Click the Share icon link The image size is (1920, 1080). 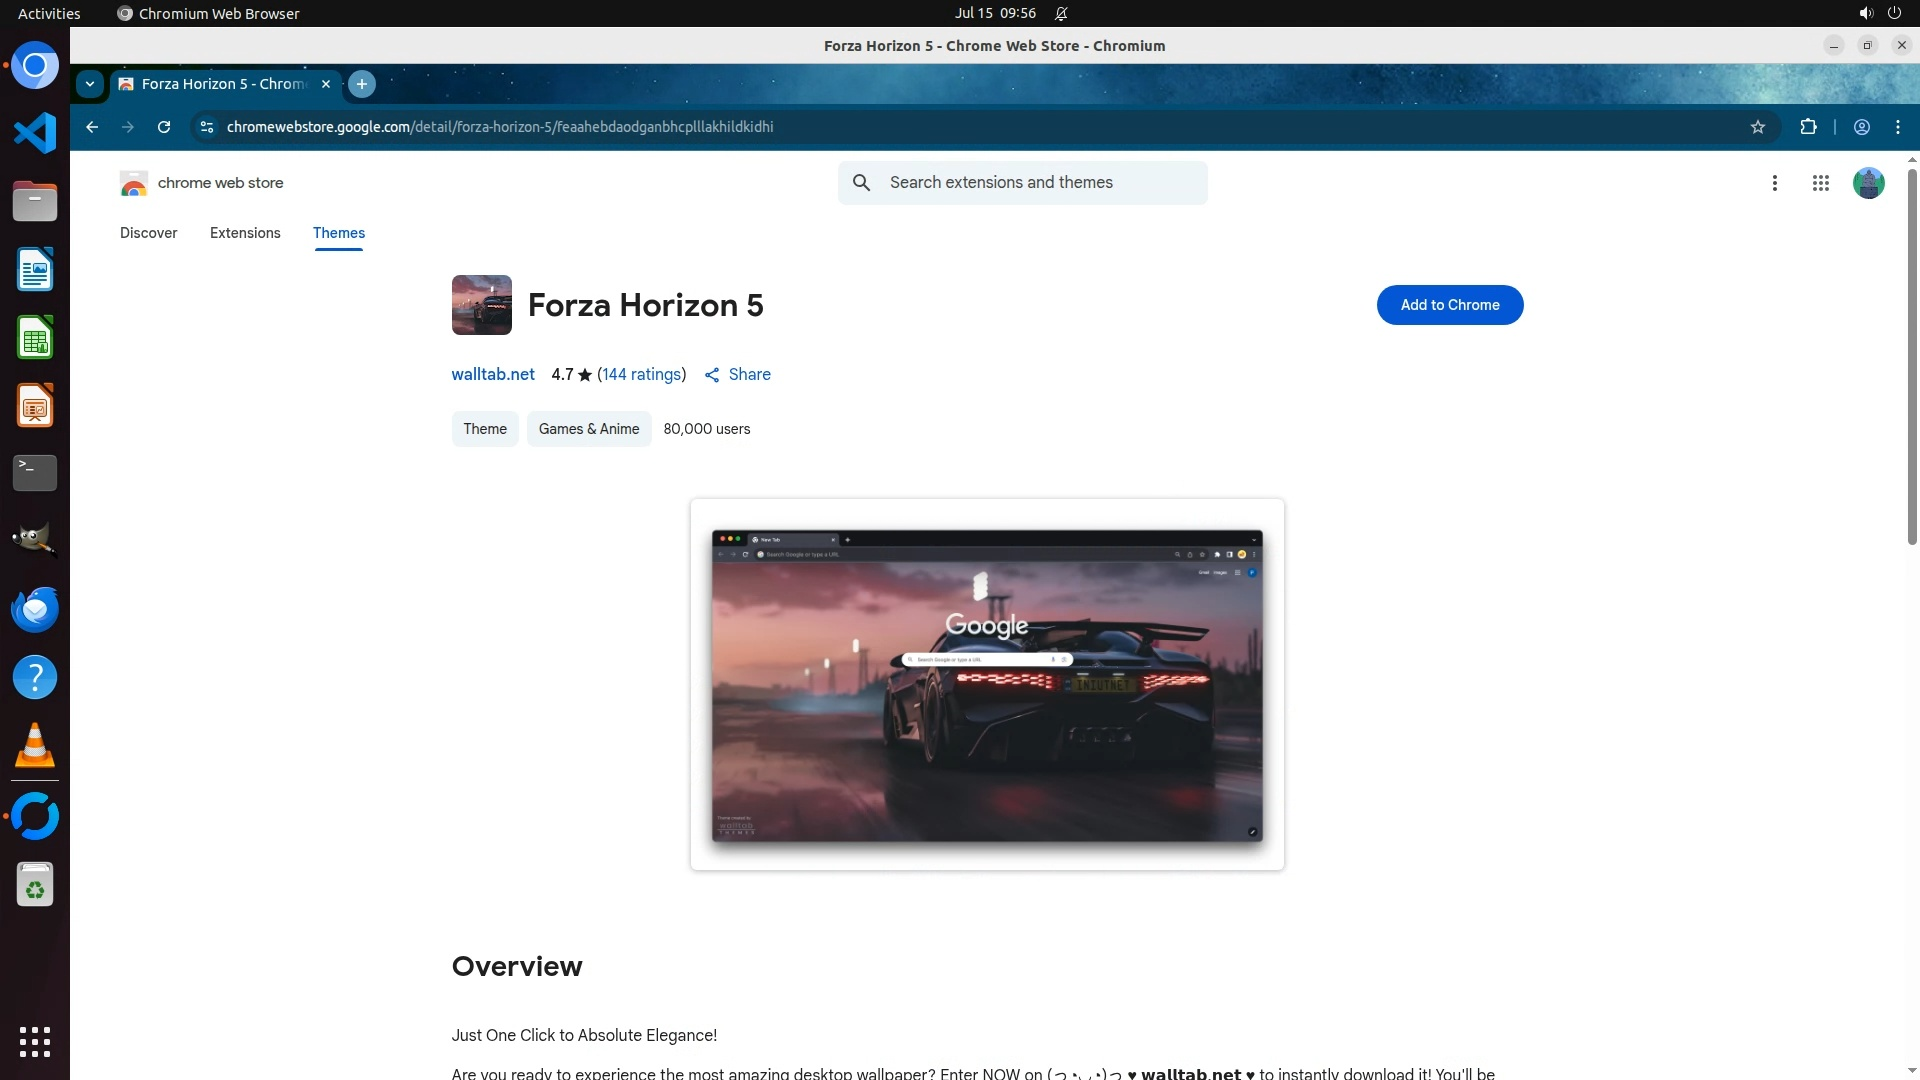737,375
